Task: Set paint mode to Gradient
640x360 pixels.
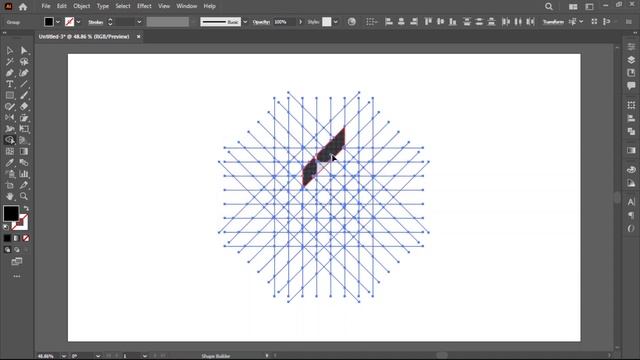Action: 16,238
